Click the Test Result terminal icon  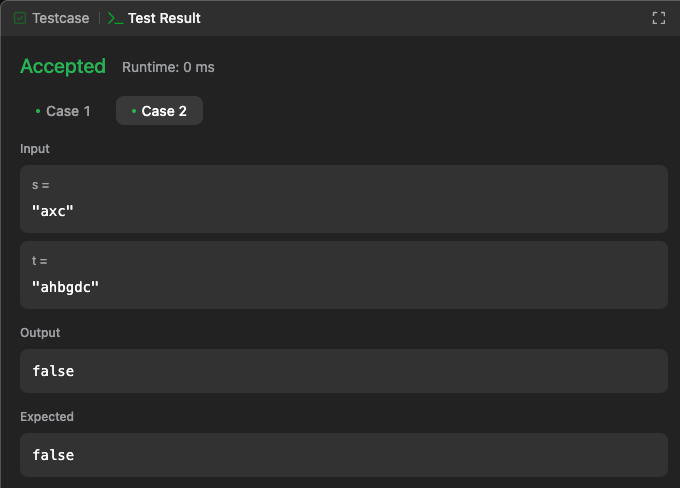(x=115, y=18)
